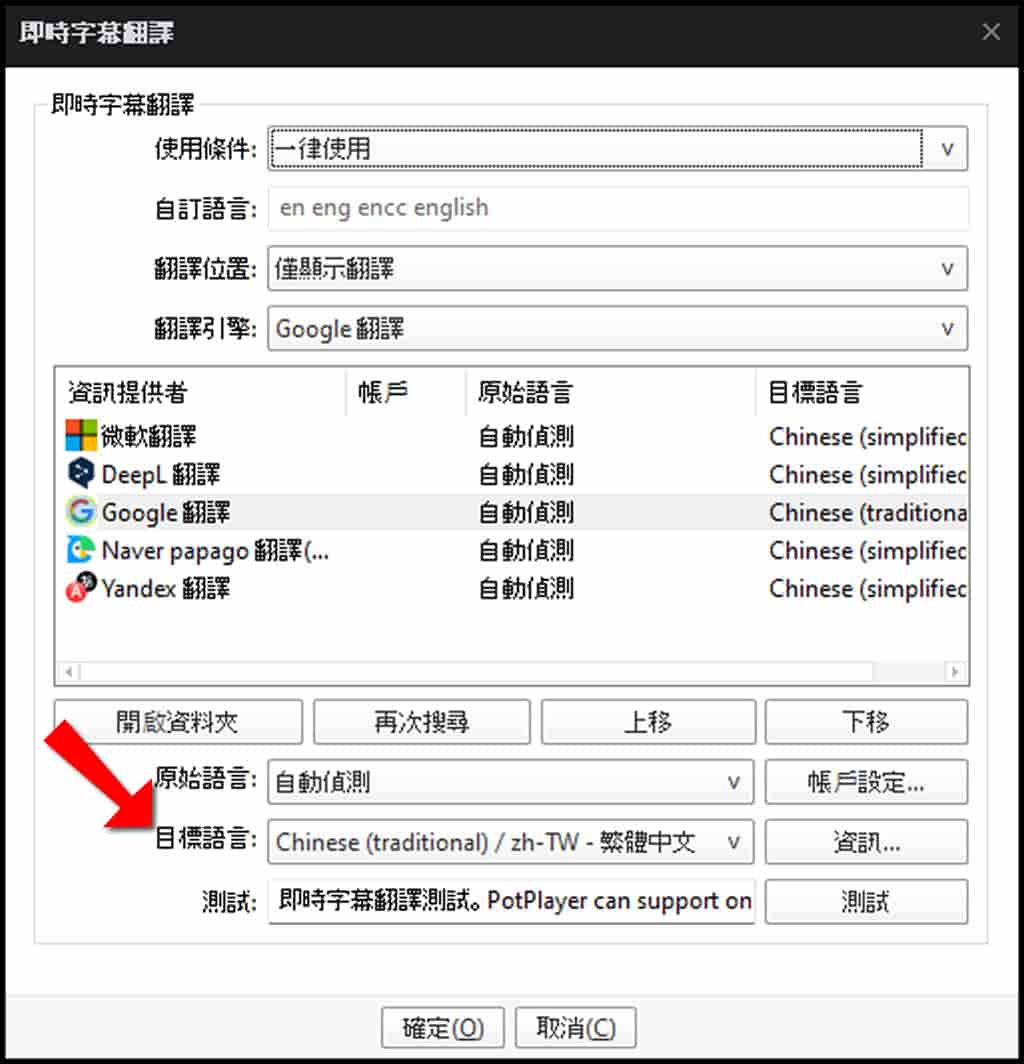Click the 目標語言 column header

pyautogui.click(x=862, y=392)
